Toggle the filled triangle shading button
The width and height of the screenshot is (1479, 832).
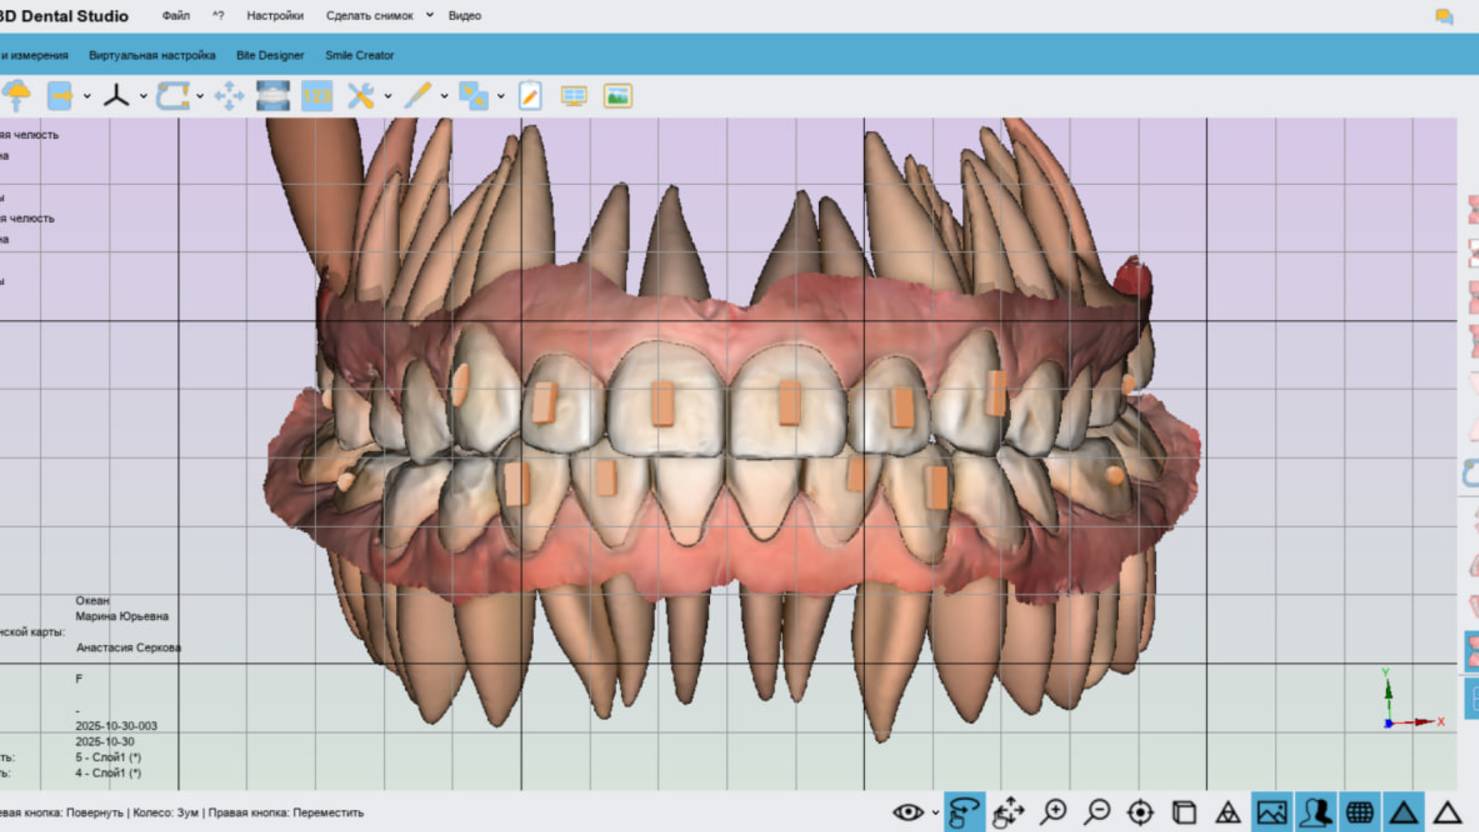pos(1403,812)
